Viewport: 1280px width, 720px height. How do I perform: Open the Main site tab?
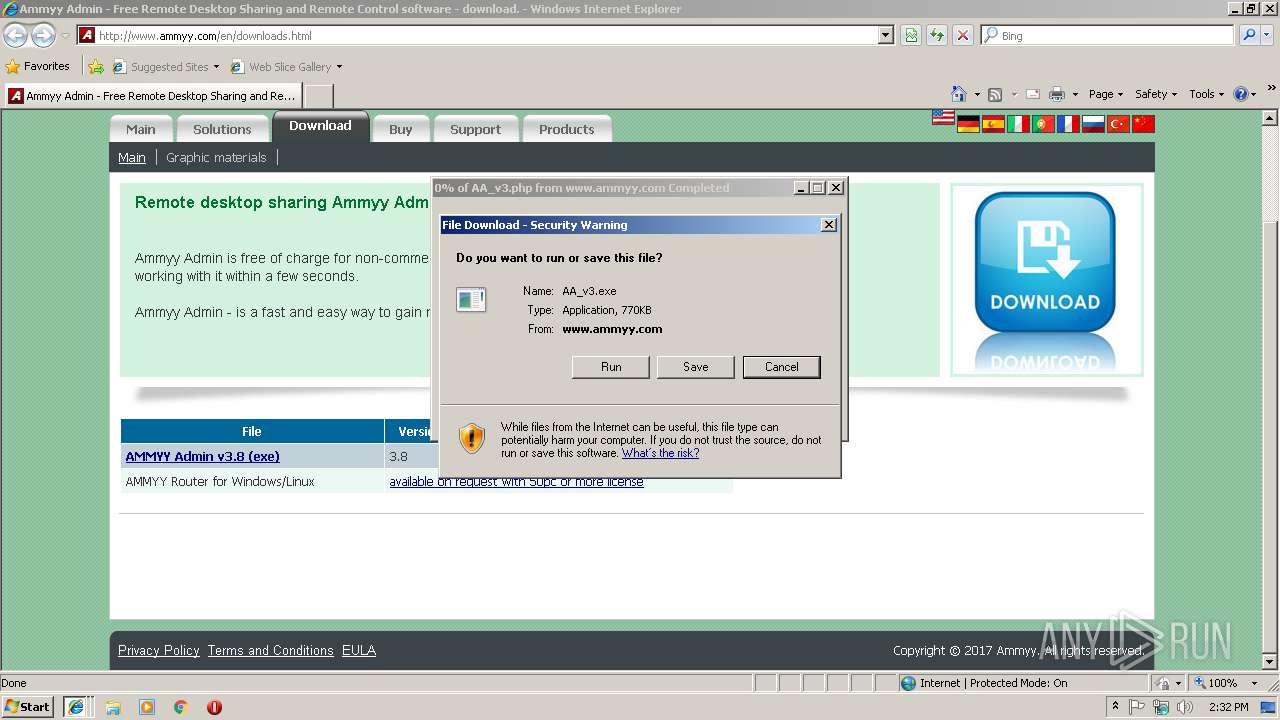141,129
